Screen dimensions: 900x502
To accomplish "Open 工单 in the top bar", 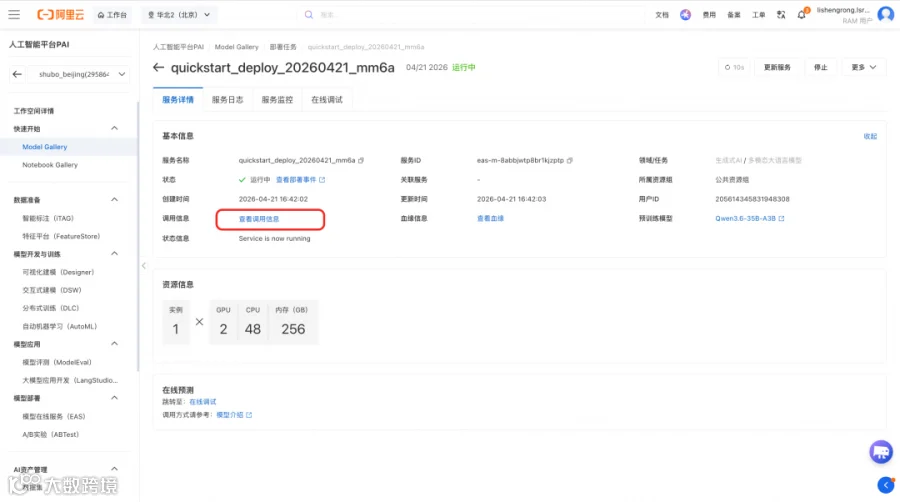I will [758, 15].
